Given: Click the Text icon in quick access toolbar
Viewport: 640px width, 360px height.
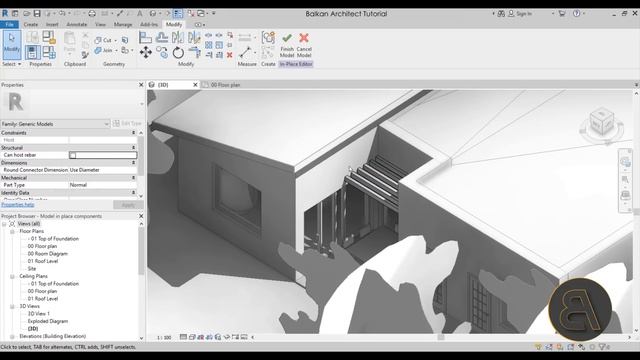Looking at the screenshot, I should coord(140,14).
